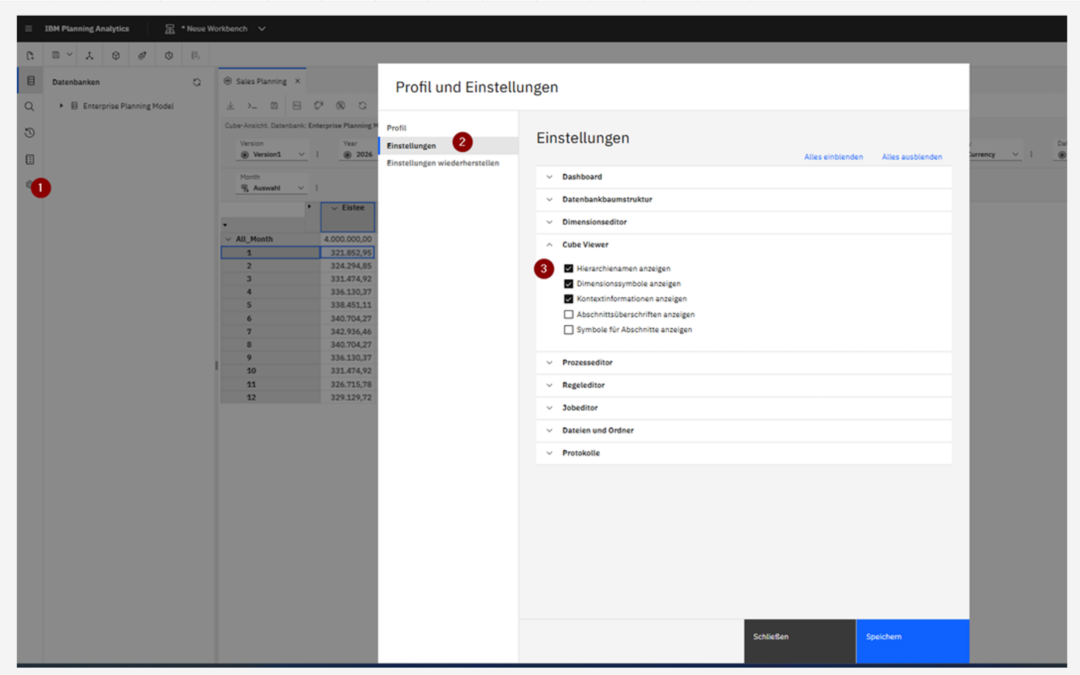Refresh the Datenbanken panel
Image resolution: width=1080 pixels, height=675 pixels.
tap(197, 82)
